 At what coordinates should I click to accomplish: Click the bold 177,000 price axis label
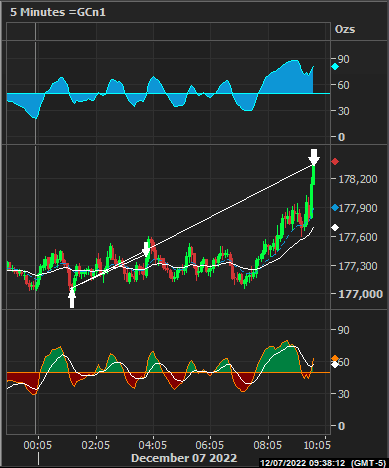(360, 294)
